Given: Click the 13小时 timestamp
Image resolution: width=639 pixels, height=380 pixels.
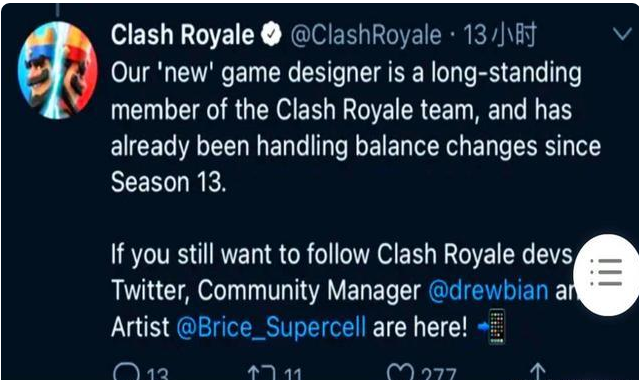Looking at the screenshot, I should pyautogui.click(x=500, y=34).
